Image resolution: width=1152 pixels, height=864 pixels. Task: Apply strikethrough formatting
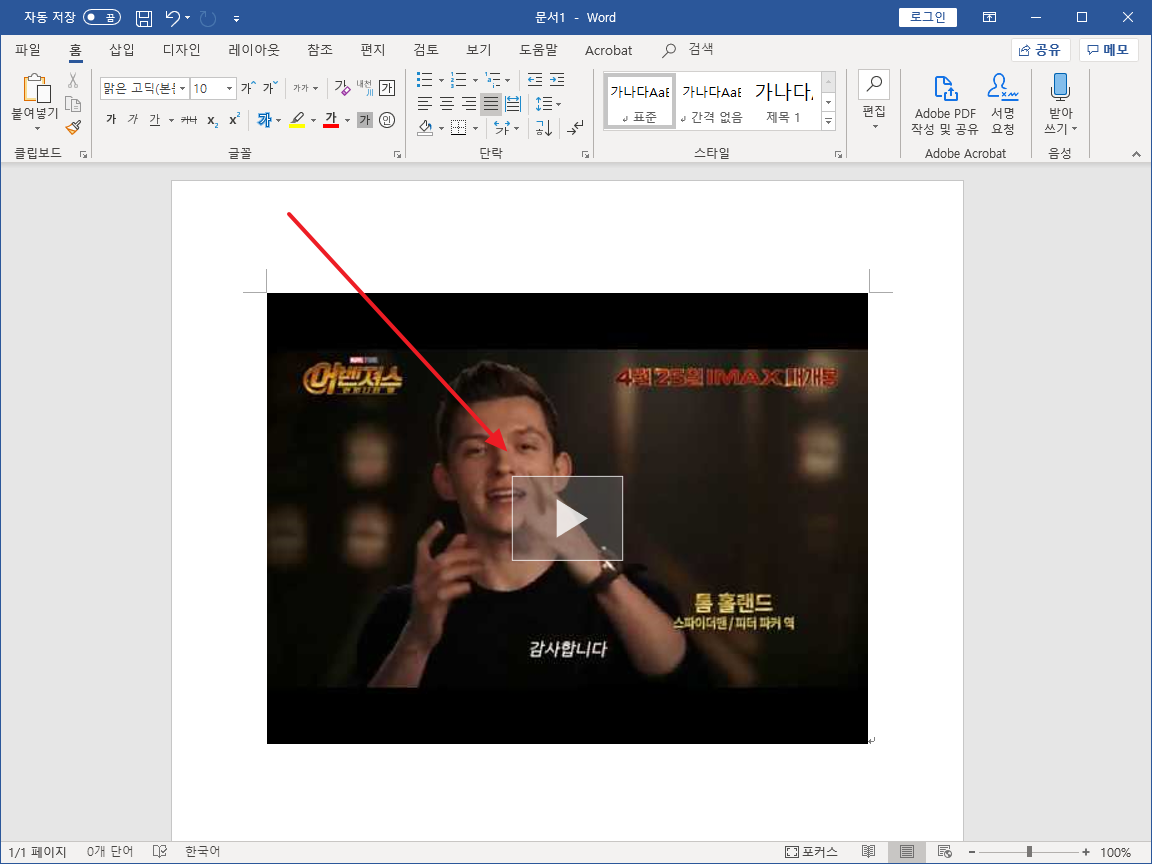click(189, 120)
